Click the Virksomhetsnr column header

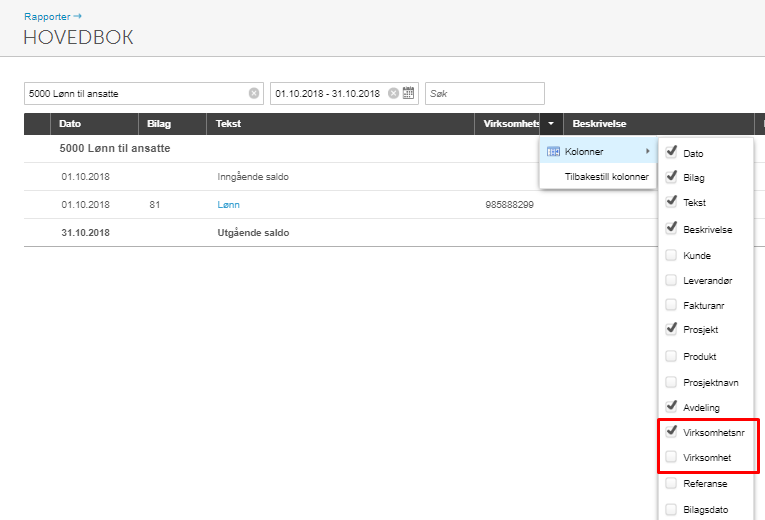click(507, 124)
